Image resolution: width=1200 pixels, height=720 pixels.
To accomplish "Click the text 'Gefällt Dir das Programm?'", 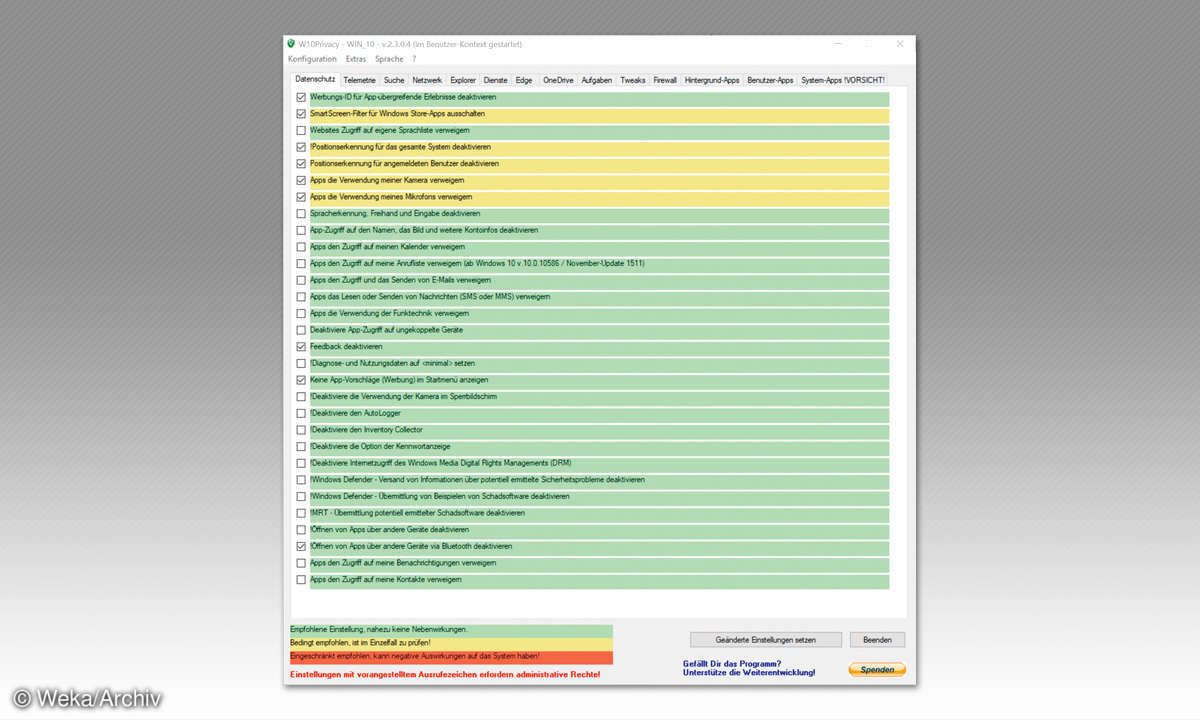I will (x=732, y=664).
